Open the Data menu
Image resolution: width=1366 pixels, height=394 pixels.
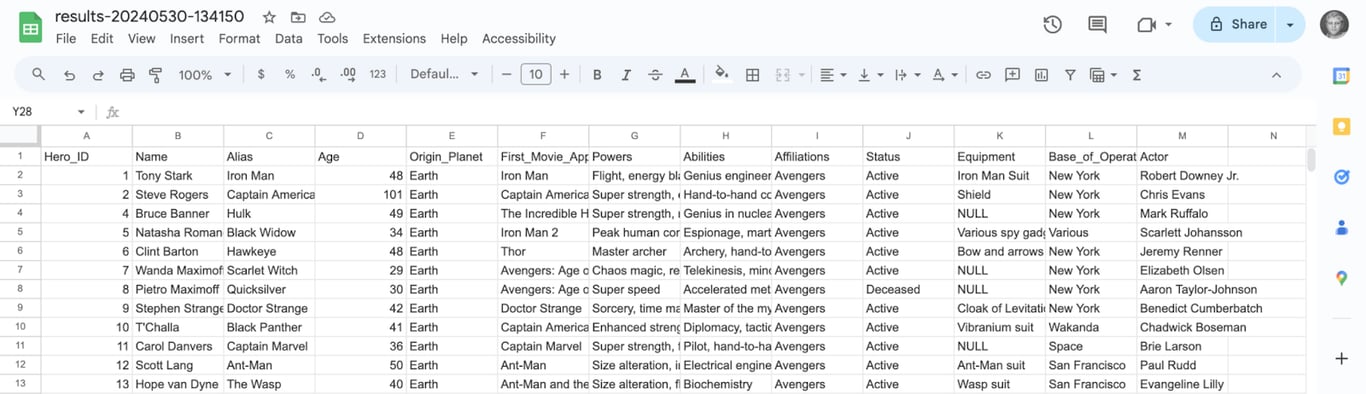(288, 38)
